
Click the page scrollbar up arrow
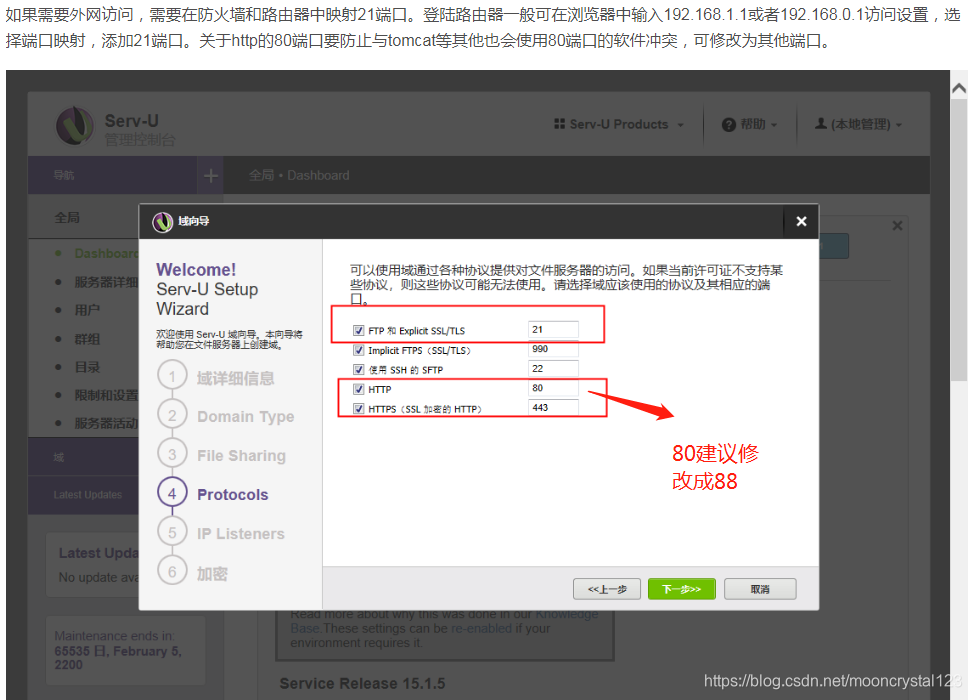[958, 89]
